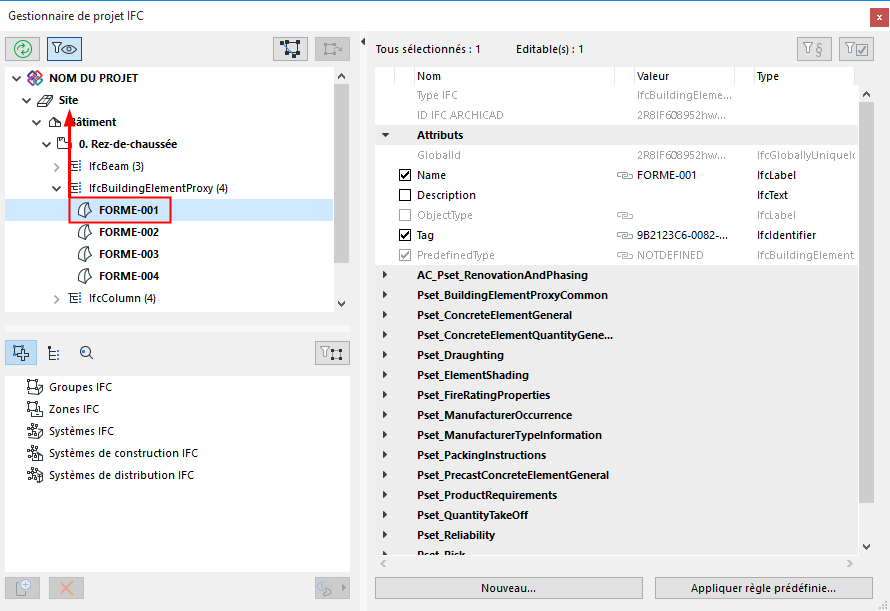The image size is (890, 611).
Task: Click the Valeur column header
Action: pos(653,76)
